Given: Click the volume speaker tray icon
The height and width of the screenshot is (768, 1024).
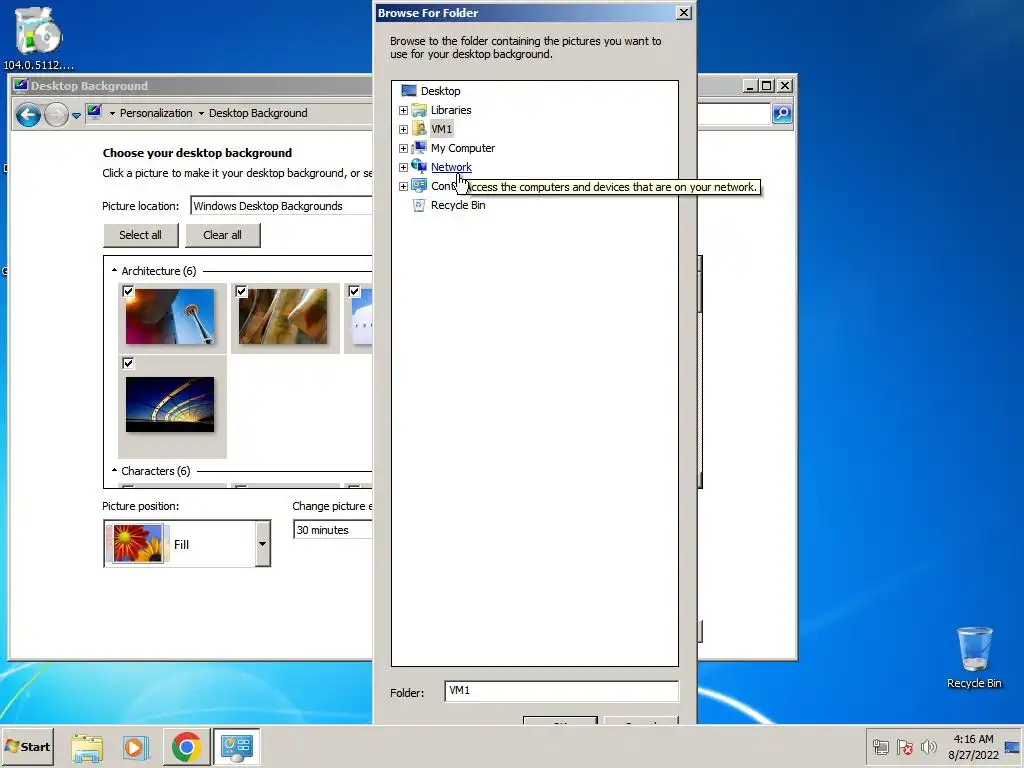Looking at the screenshot, I should (x=928, y=747).
